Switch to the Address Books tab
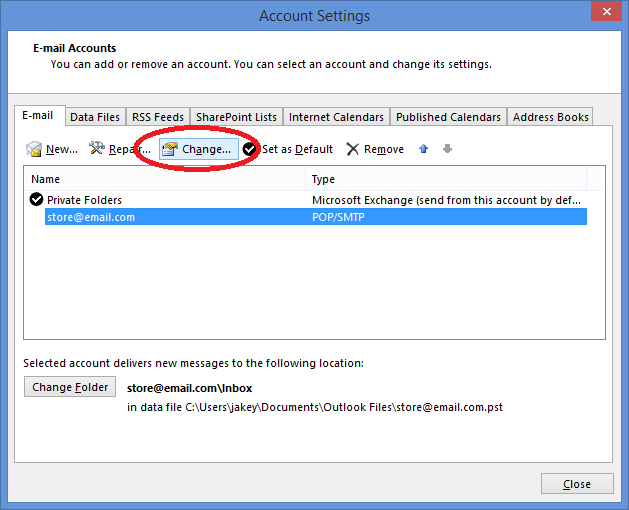The width and height of the screenshot is (629, 510). 550,117
